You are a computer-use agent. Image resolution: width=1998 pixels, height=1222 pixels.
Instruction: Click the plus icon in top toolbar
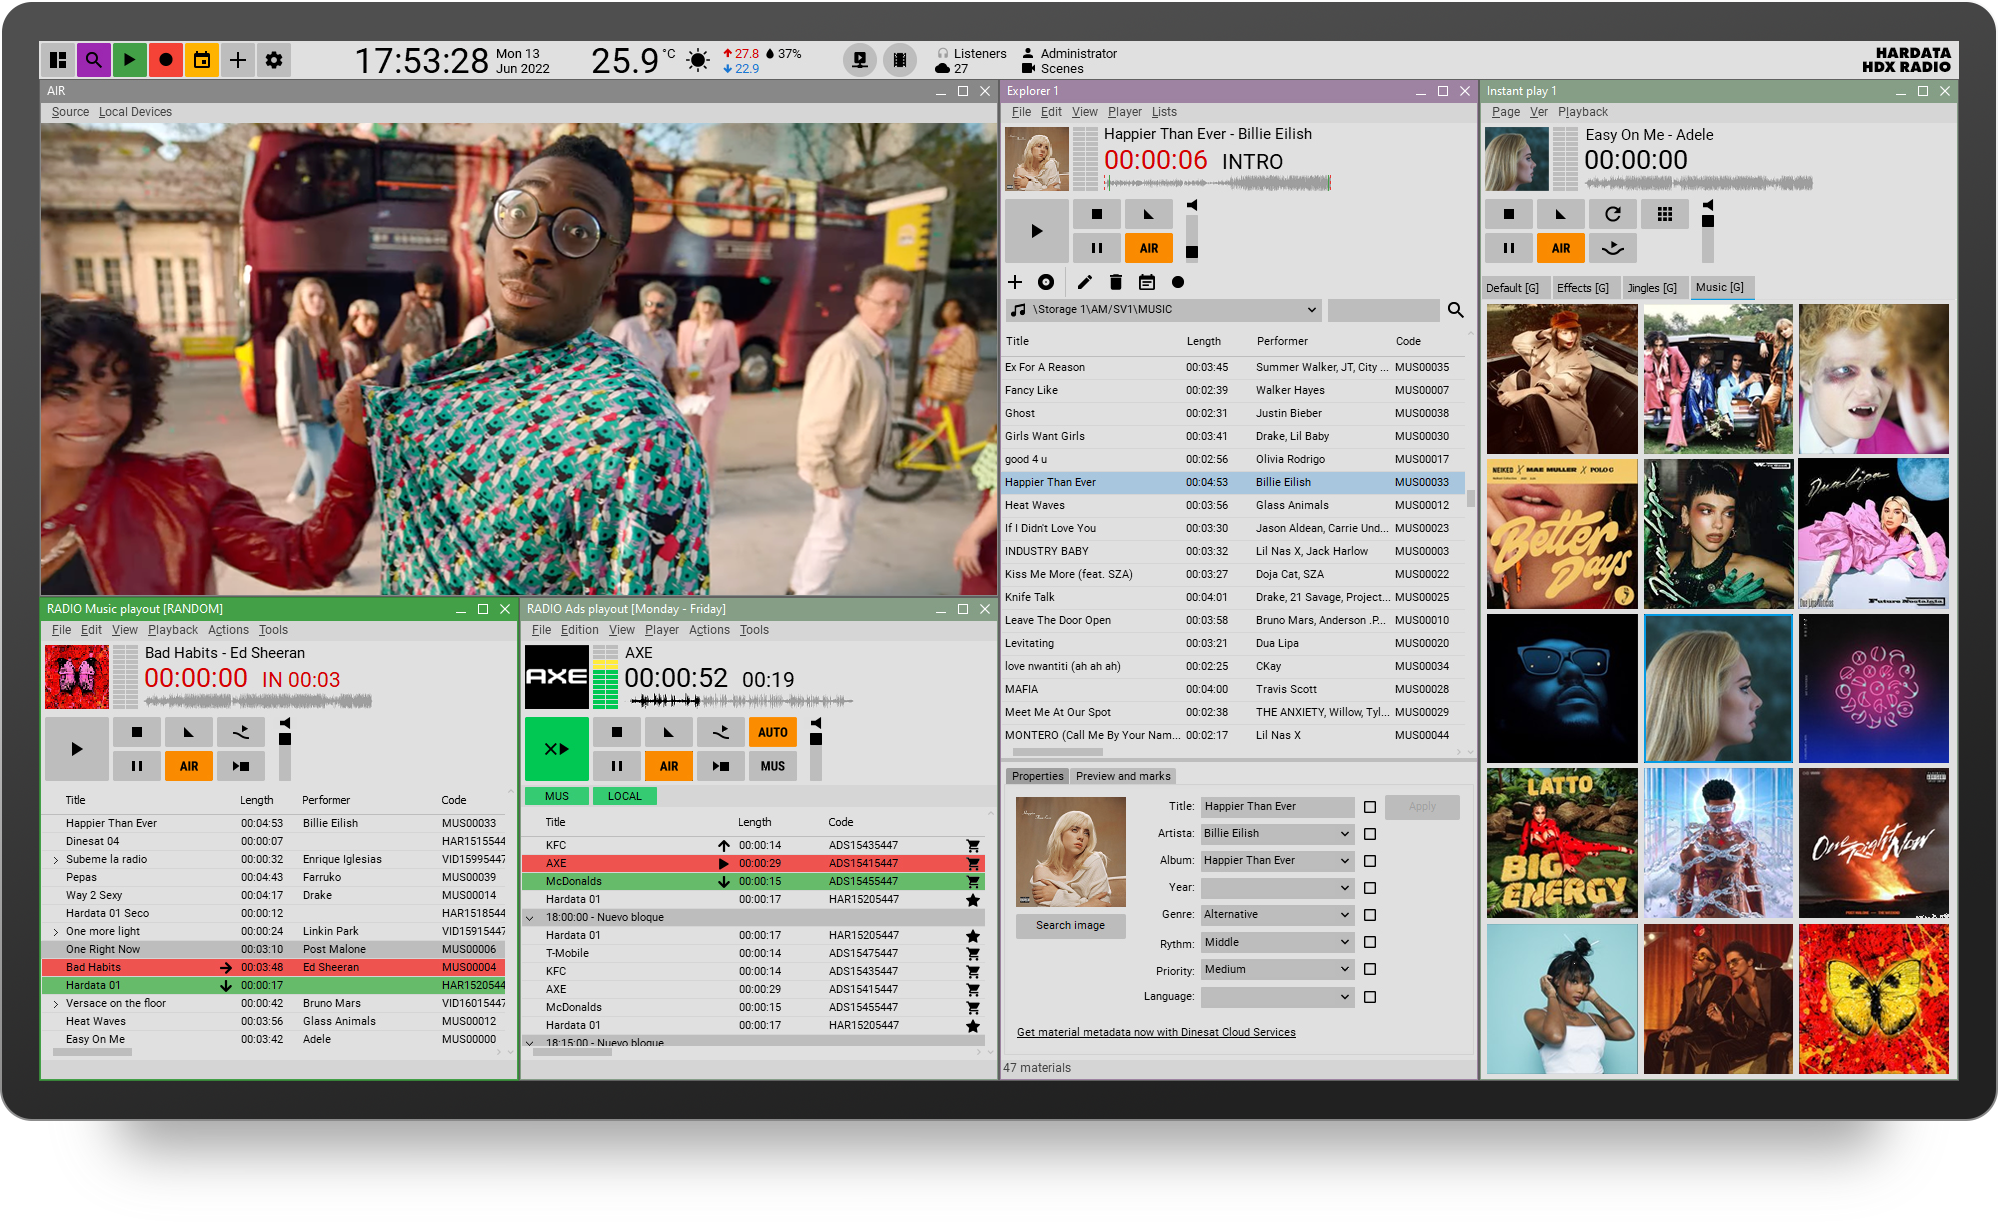pos(238,60)
